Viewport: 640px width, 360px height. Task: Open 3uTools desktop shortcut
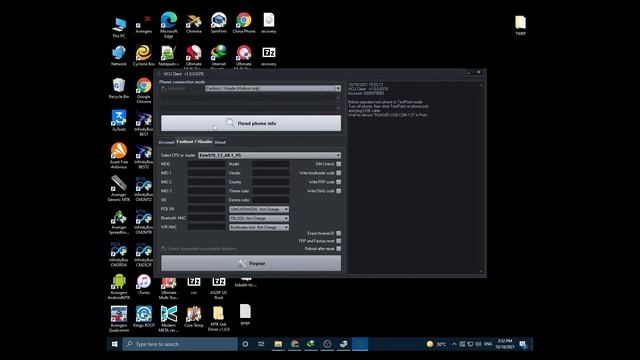119,121
